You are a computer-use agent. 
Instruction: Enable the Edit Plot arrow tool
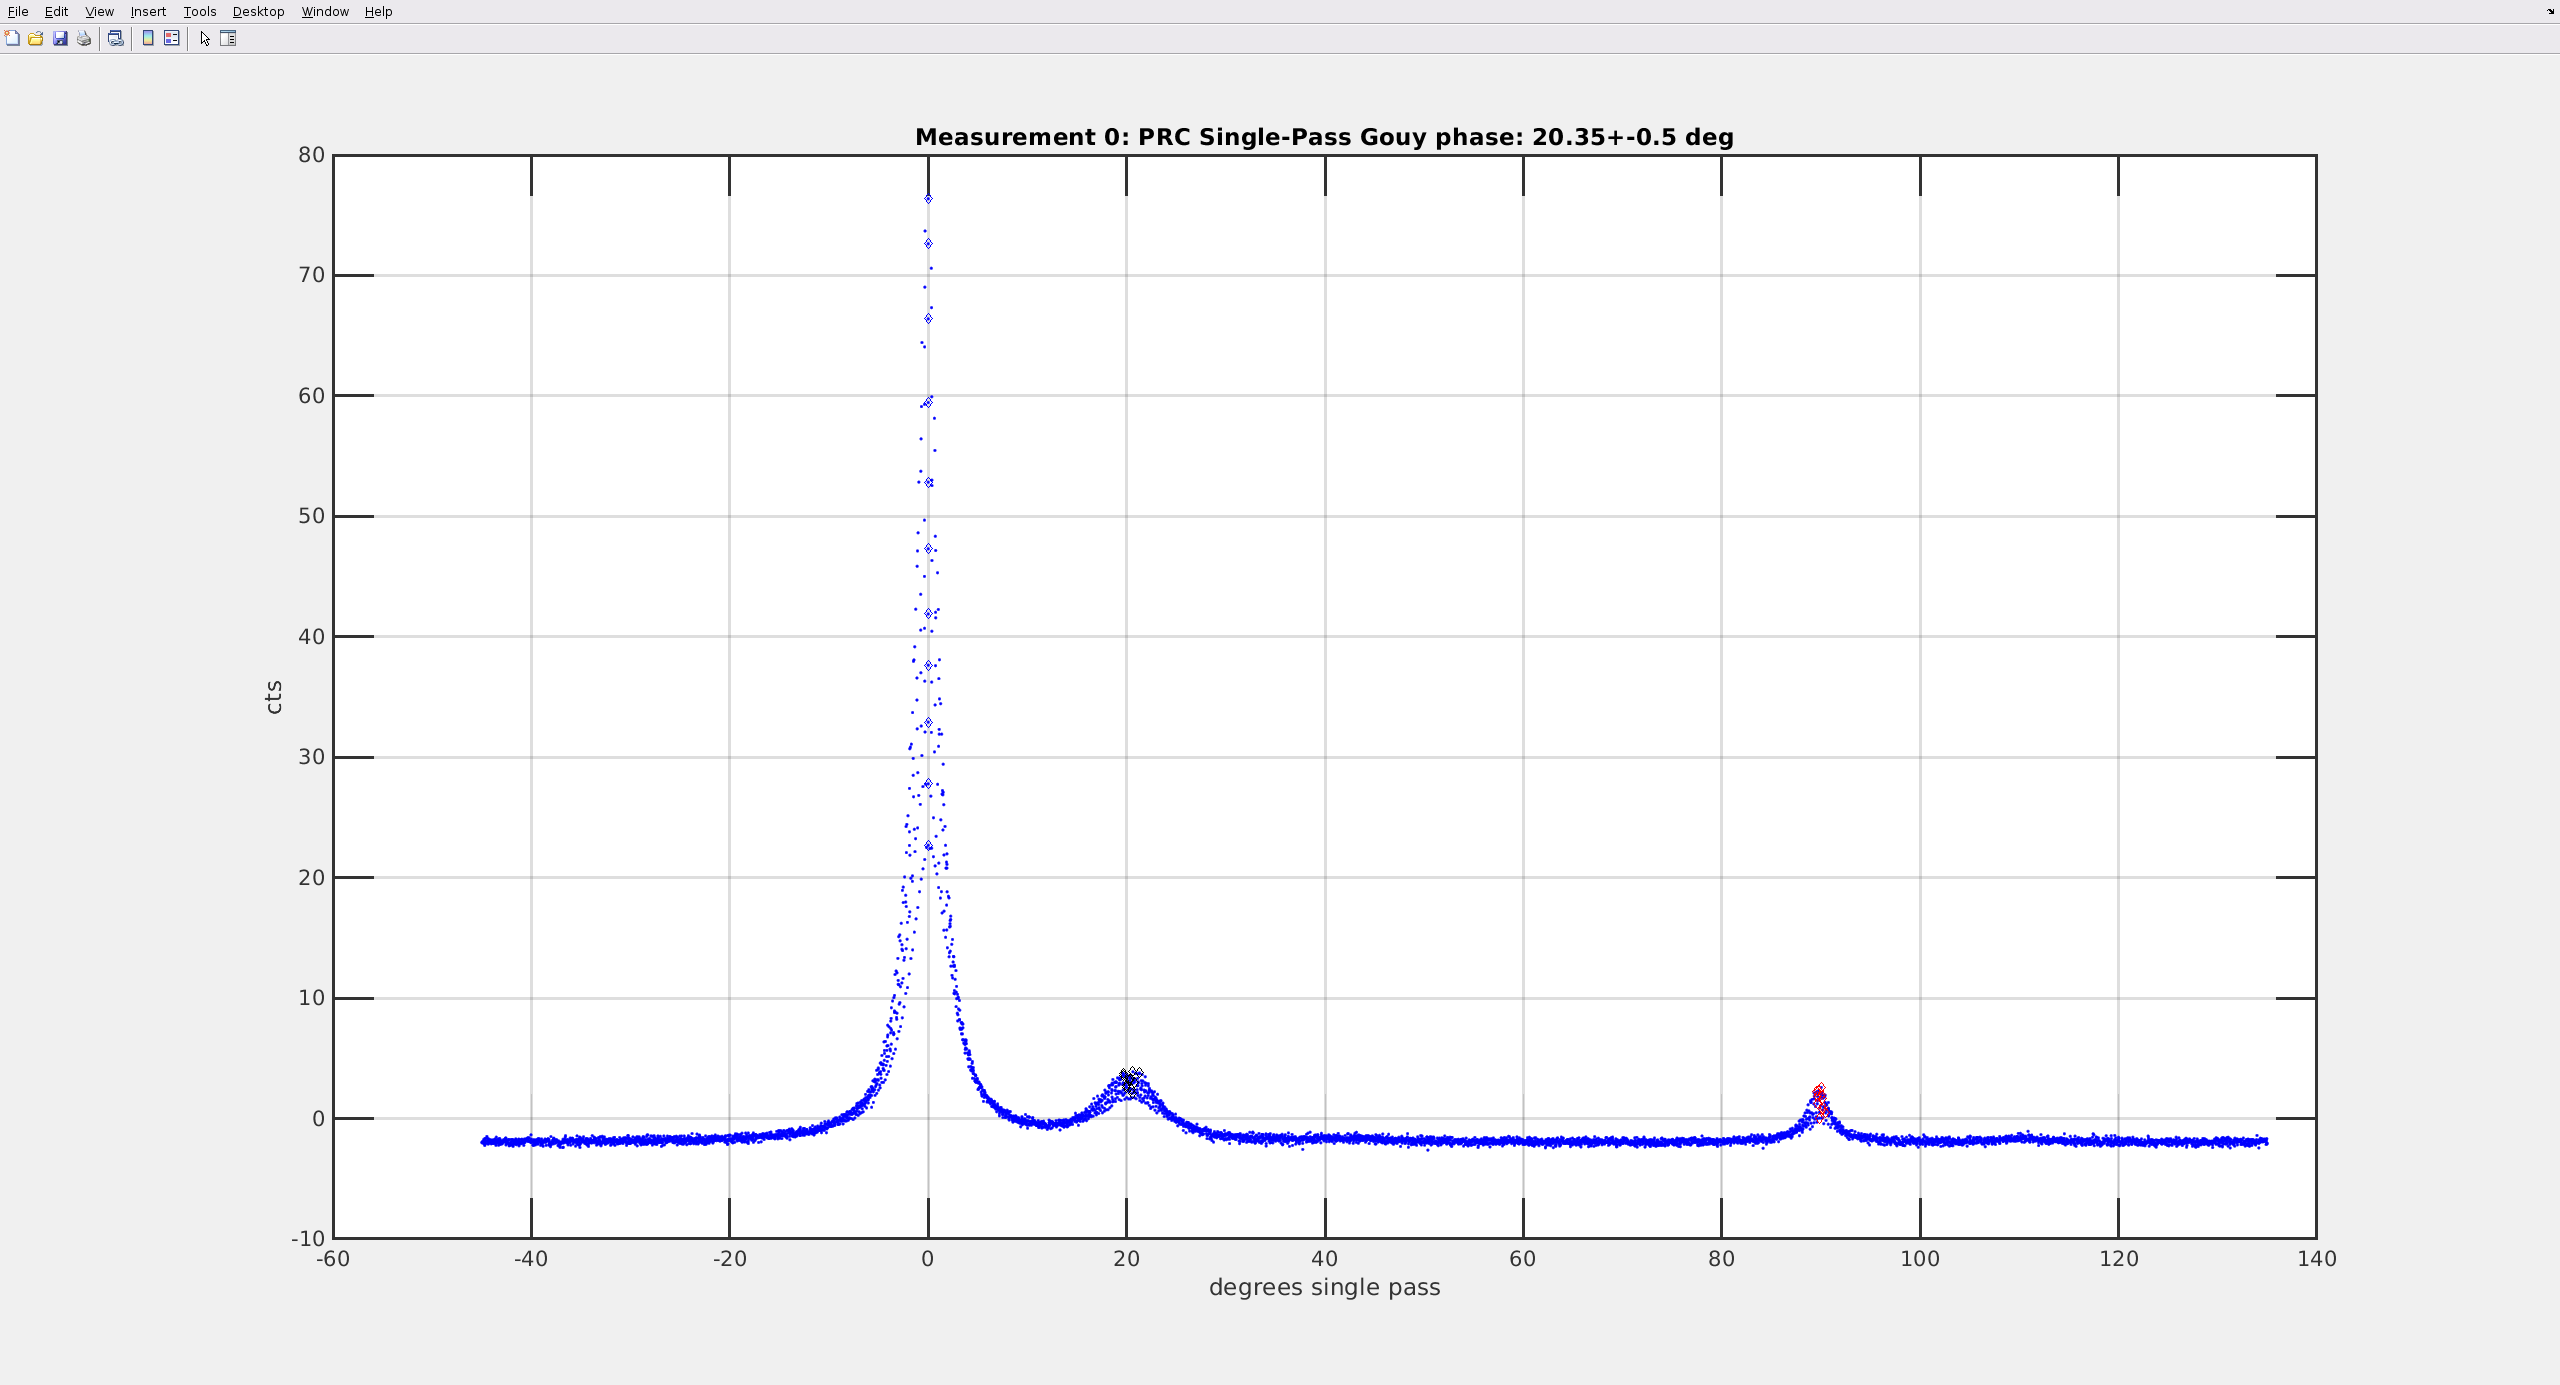point(205,38)
